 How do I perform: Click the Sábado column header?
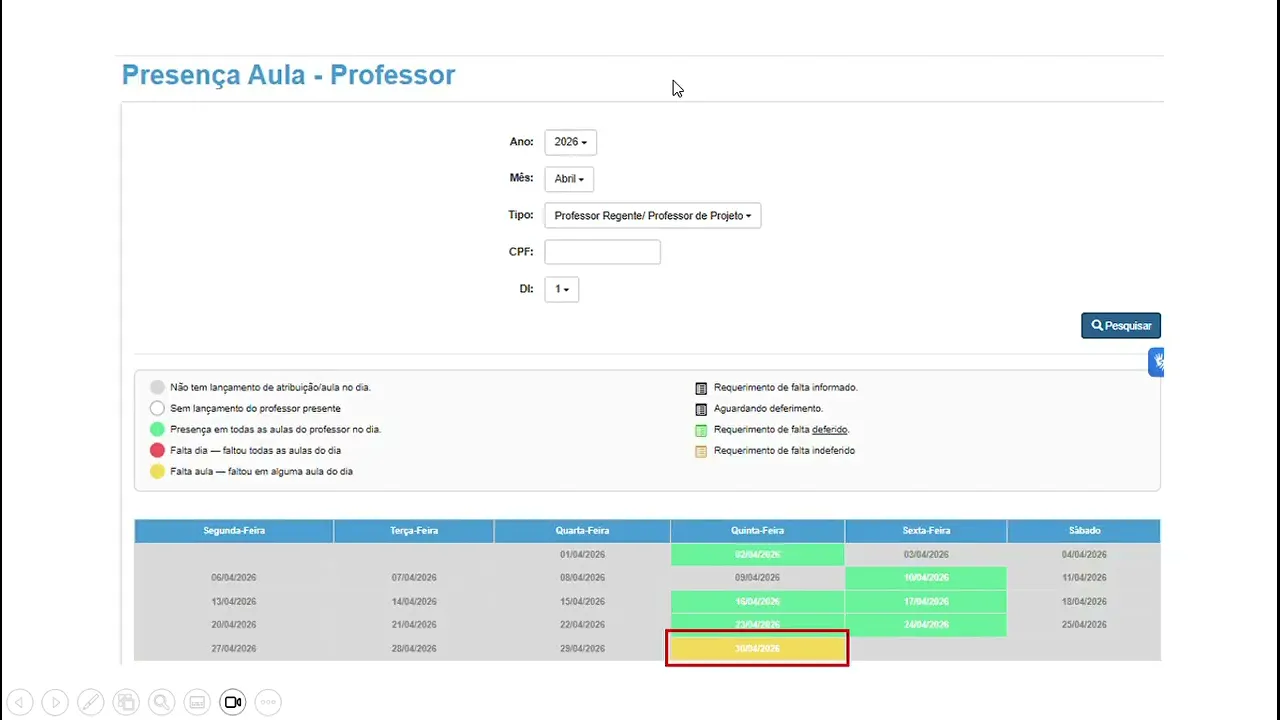coord(1084,531)
